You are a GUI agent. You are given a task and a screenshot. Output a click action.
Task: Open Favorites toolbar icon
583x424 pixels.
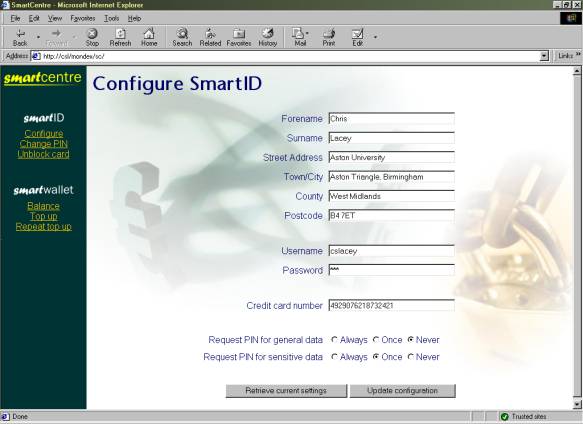pos(239,37)
